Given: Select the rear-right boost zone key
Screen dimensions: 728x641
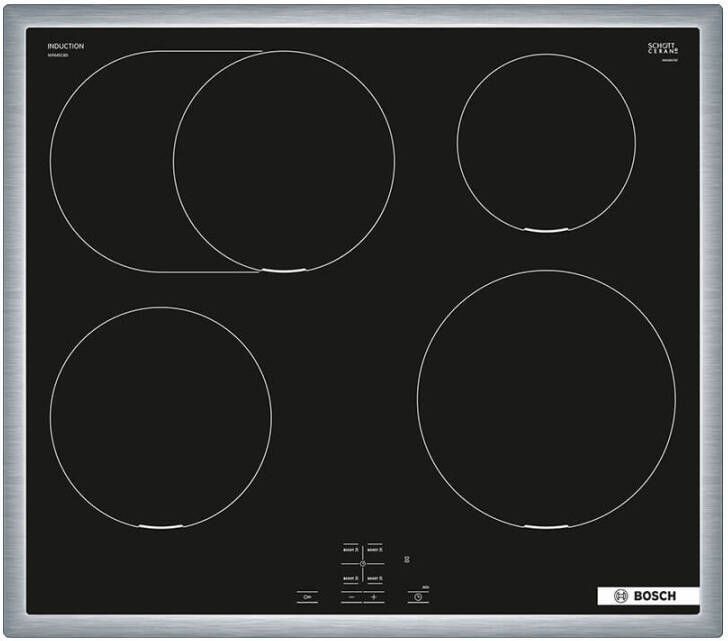Looking at the screenshot, I should click(375, 550).
